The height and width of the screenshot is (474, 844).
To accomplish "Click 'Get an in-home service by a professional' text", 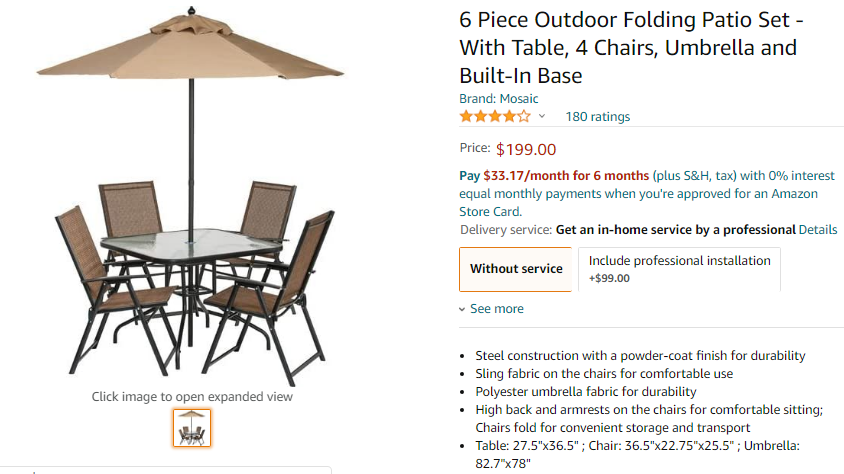I will (675, 230).
